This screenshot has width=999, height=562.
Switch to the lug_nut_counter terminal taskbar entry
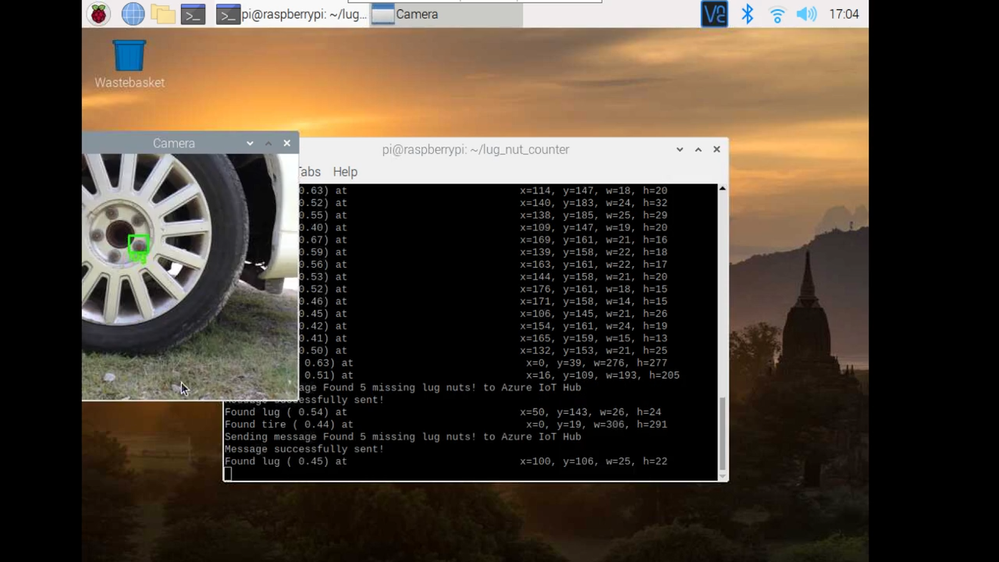[291, 14]
